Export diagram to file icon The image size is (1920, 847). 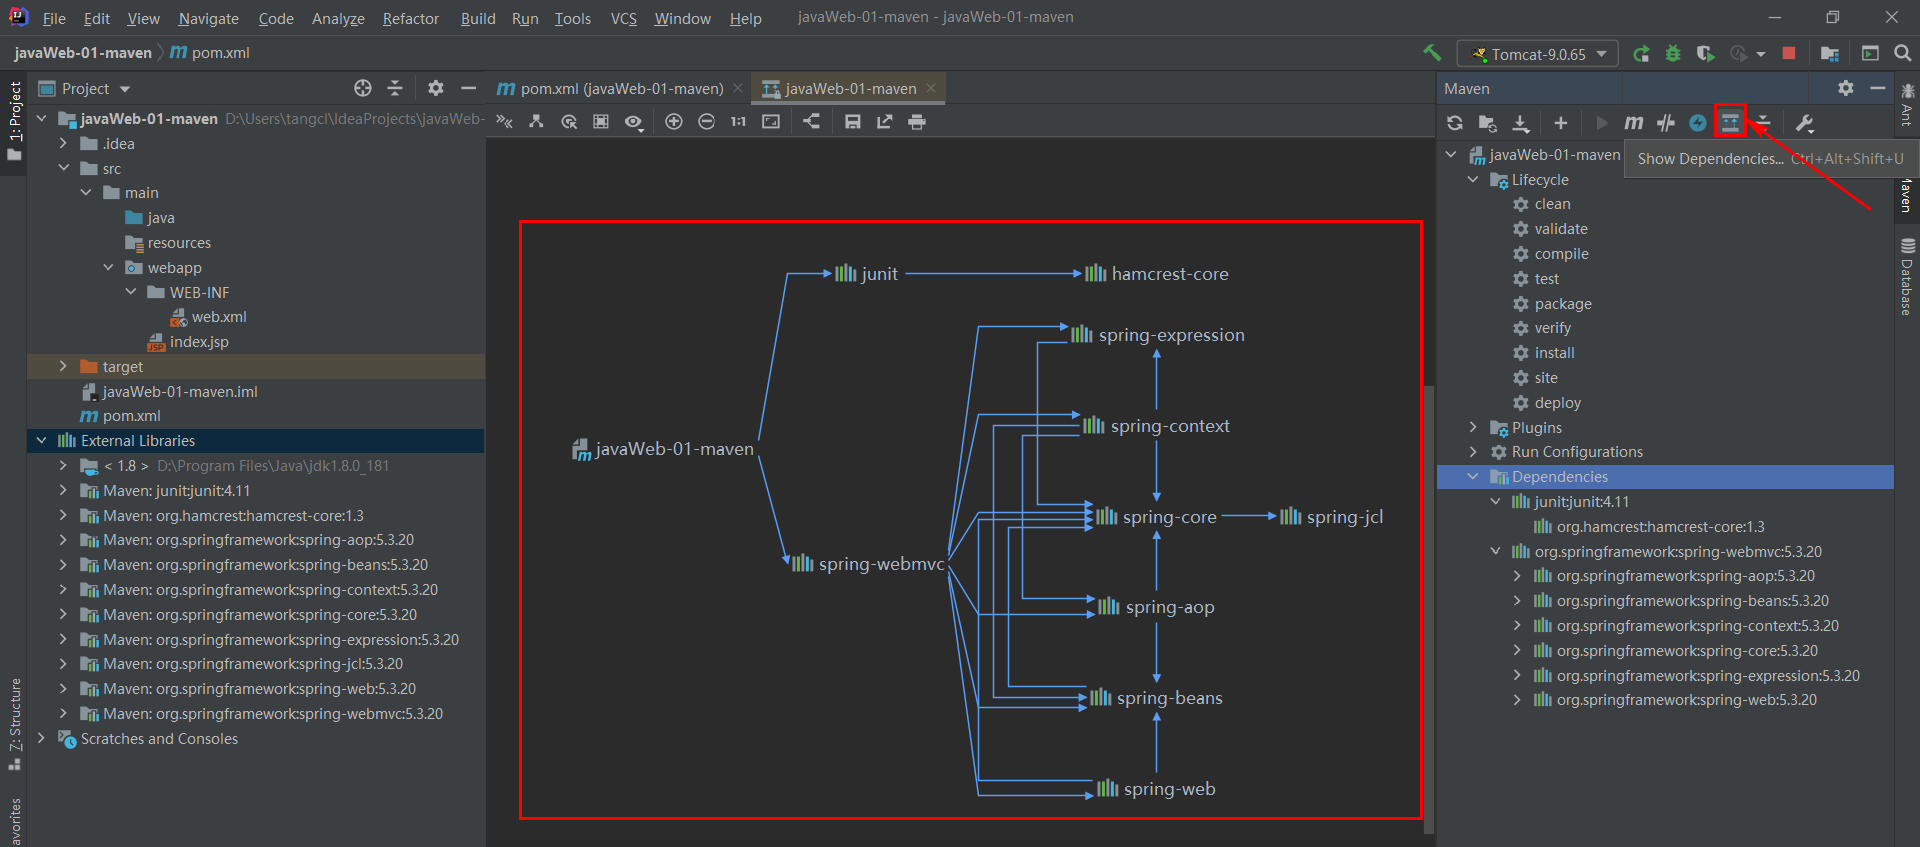coord(885,122)
